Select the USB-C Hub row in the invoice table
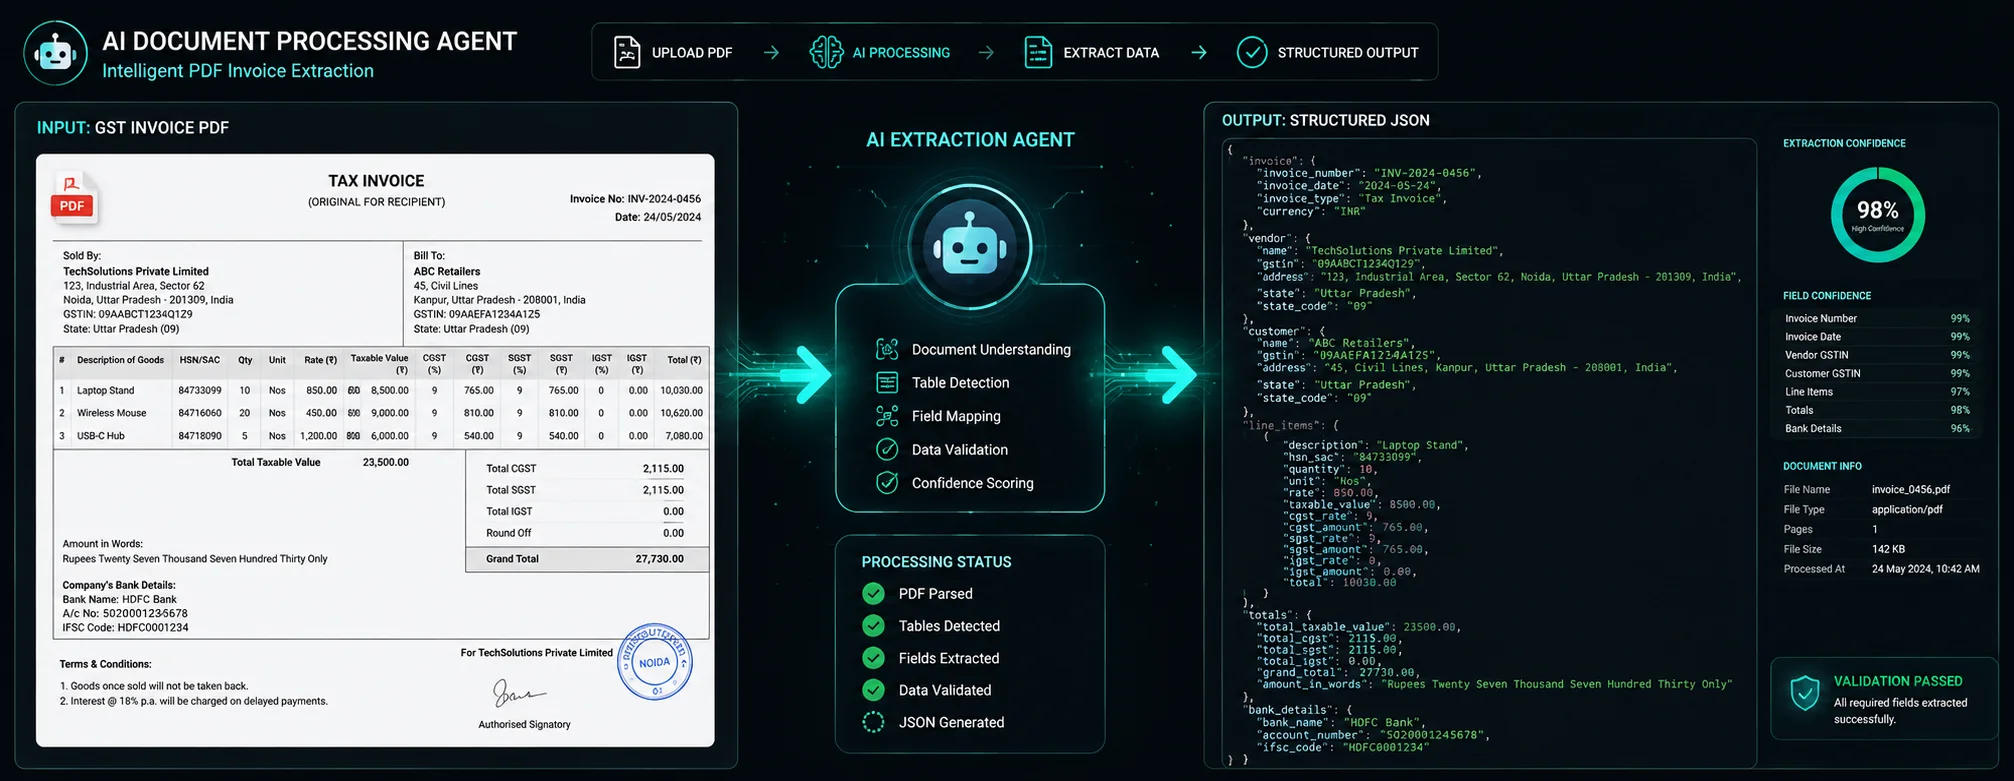This screenshot has width=2014, height=781. point(381,436)
